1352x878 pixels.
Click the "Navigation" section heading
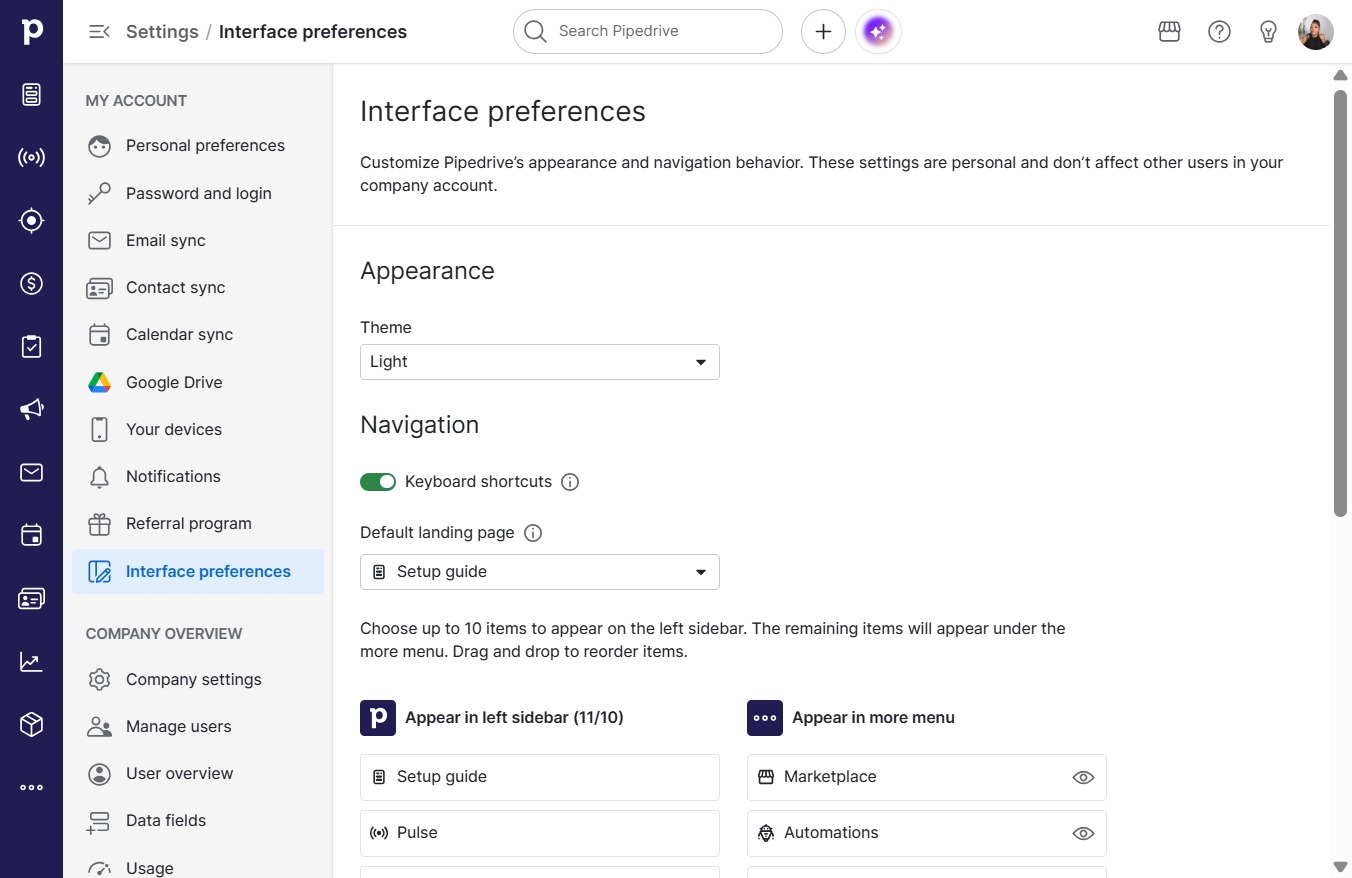point(419,425)
